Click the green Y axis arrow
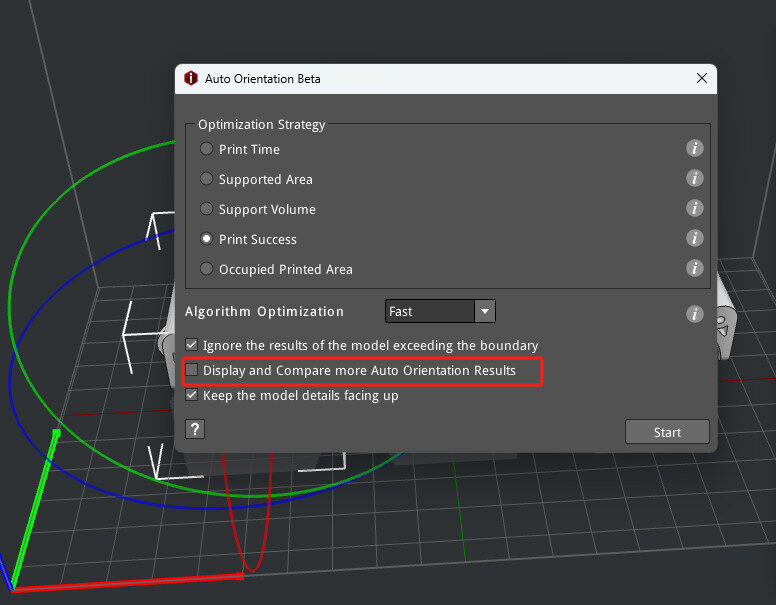This screenshot has height=605, width=776. [x=35, y=510]
